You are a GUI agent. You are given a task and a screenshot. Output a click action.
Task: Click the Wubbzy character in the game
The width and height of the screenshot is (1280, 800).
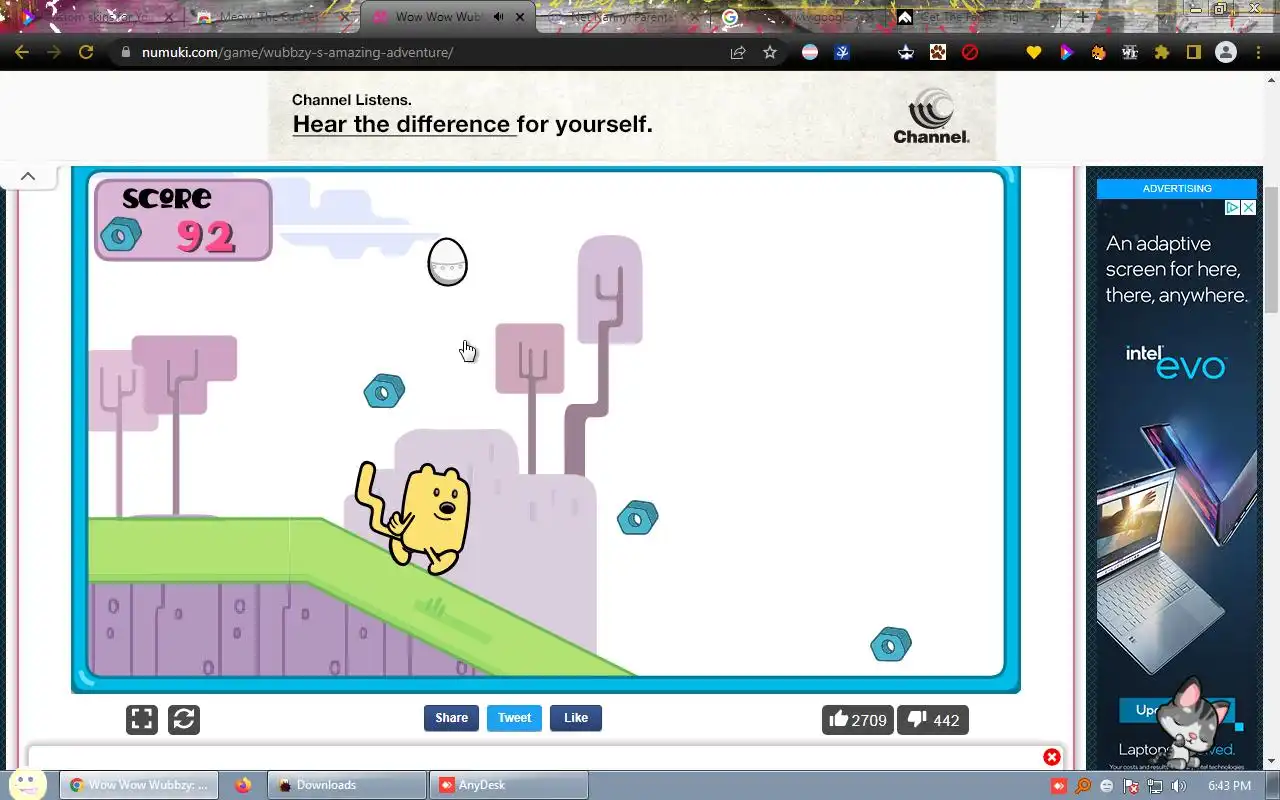(x=414, y=517)
